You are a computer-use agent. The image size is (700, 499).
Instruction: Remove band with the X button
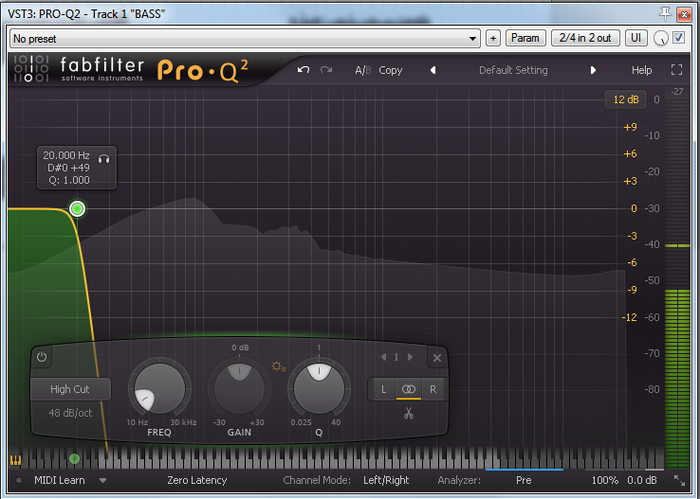(x=437, y=358)
